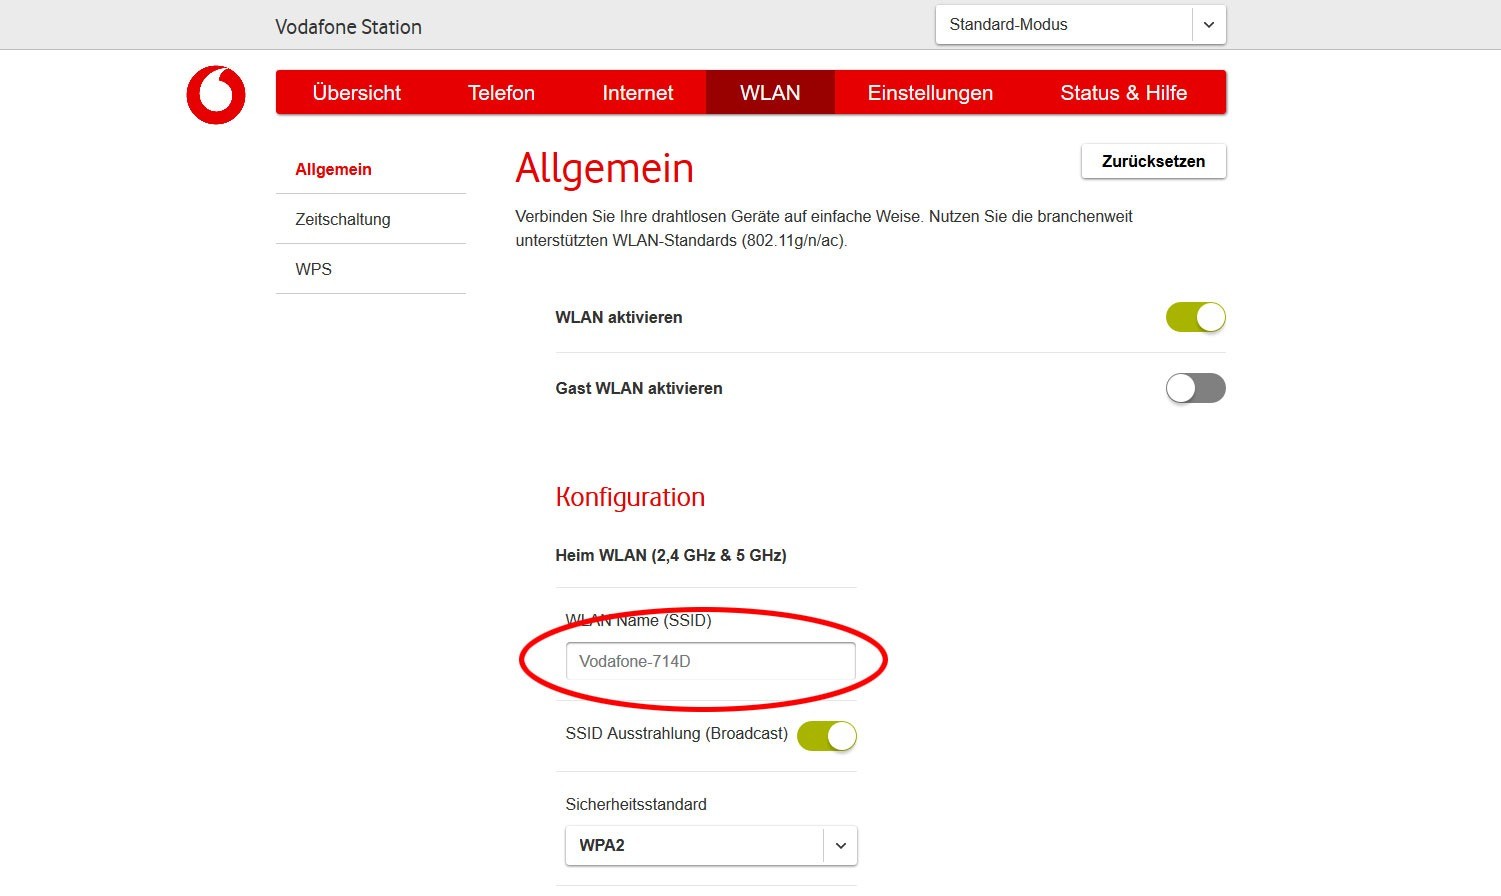Viewport: 1501px width, 896px height.
Task: Click the Standard-Modus chevron arrow
Action: click(x=1209, y=25)
